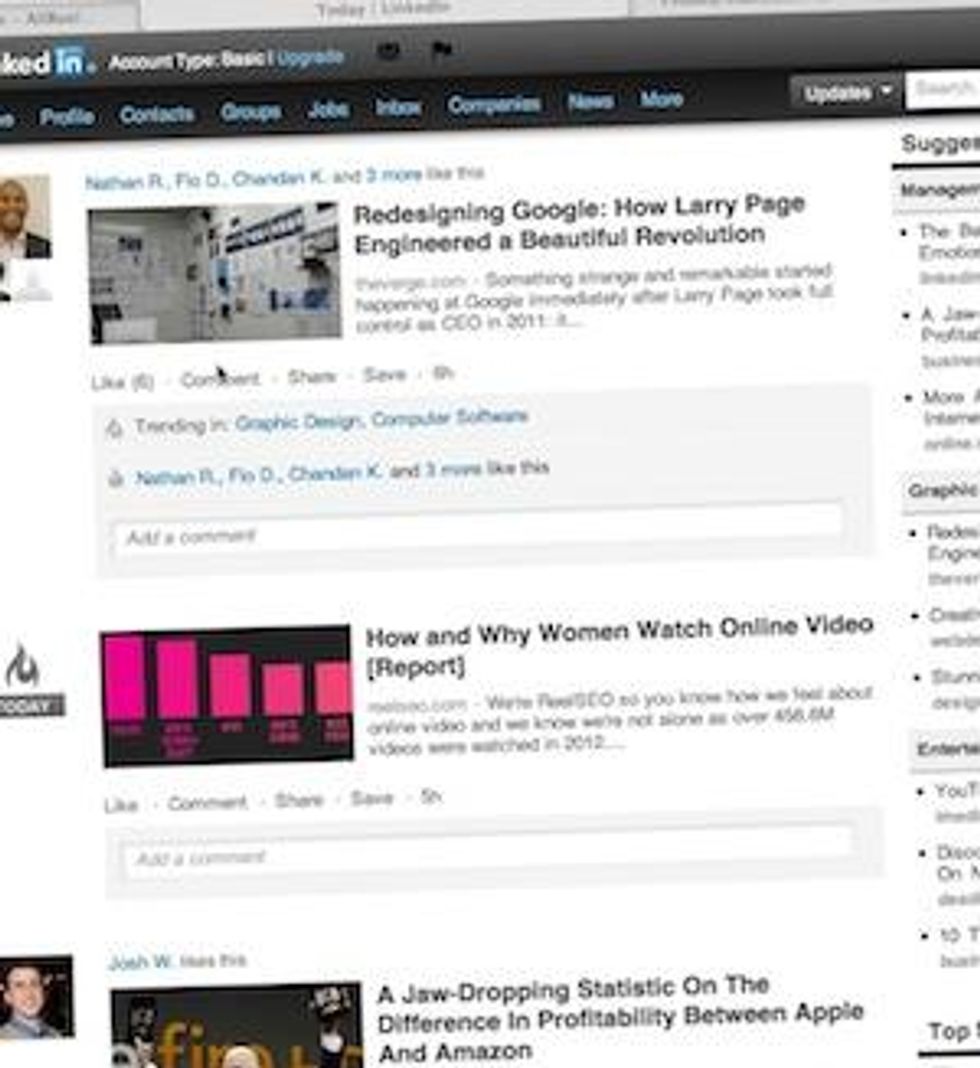Click the flag notifications icon
This screenshot has width=980, height=1068.
pos(442,50)
